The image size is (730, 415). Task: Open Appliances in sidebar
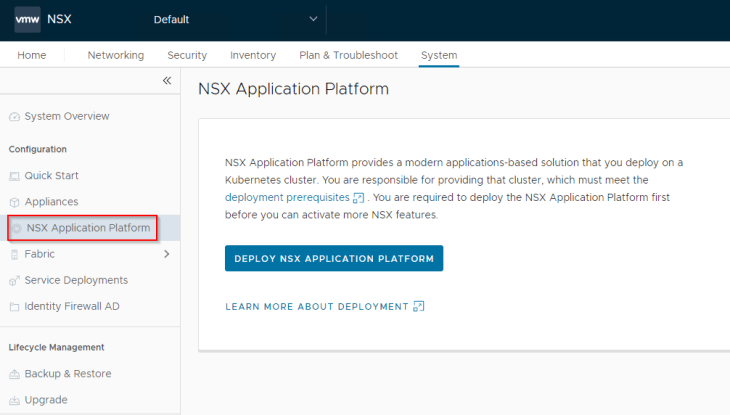pyautogui.click(x=51, y=202)
